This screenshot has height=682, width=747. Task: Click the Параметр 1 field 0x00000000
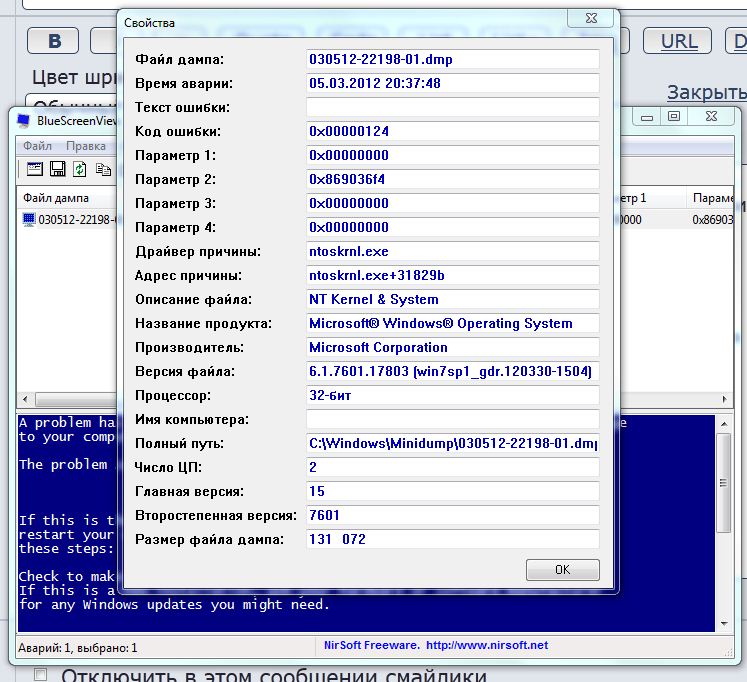pyautogui.click(x=453, y=155)
